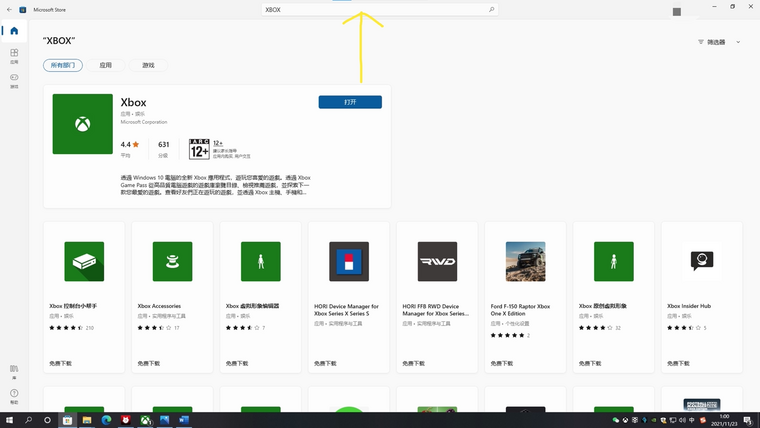Screen dimensions: 760x428
Task: Click the WeChat tray icon
Action: coord(616,420)
